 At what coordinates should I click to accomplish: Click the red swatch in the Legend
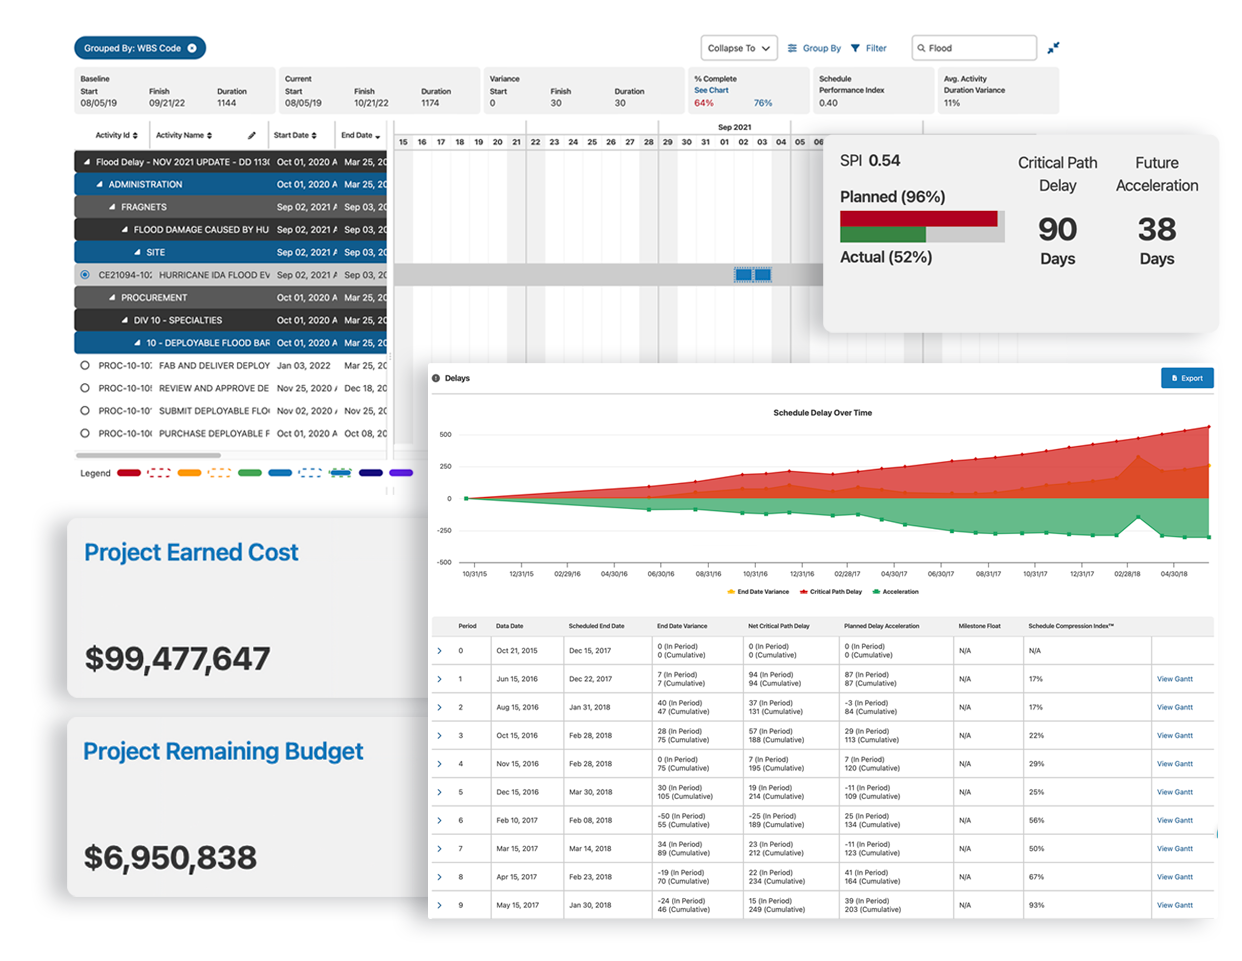pos(131,472)
